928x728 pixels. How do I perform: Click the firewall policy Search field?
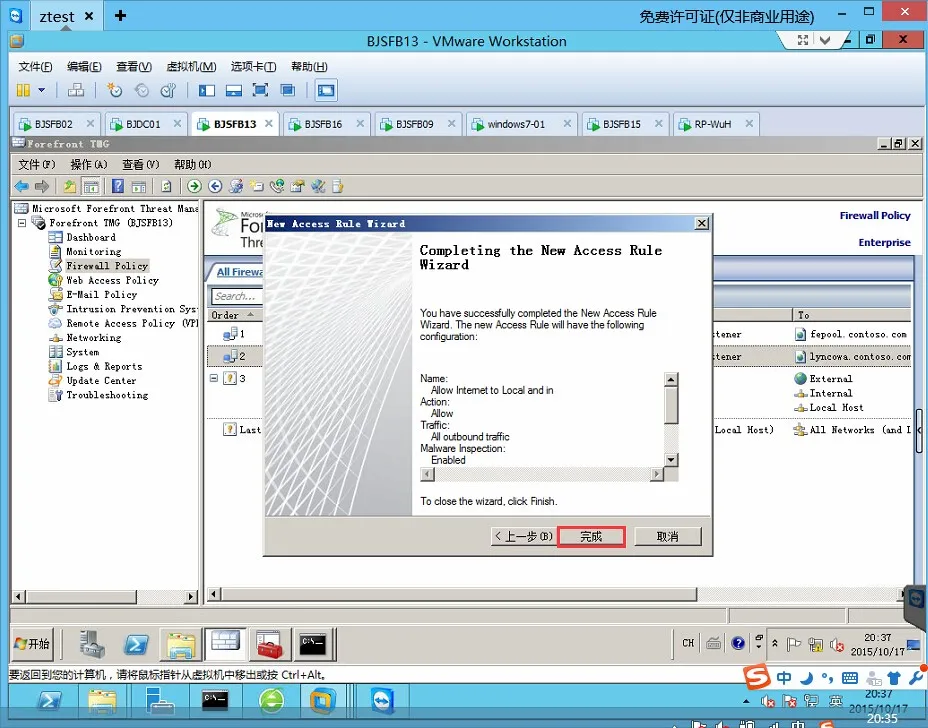[x=237, y=296]
